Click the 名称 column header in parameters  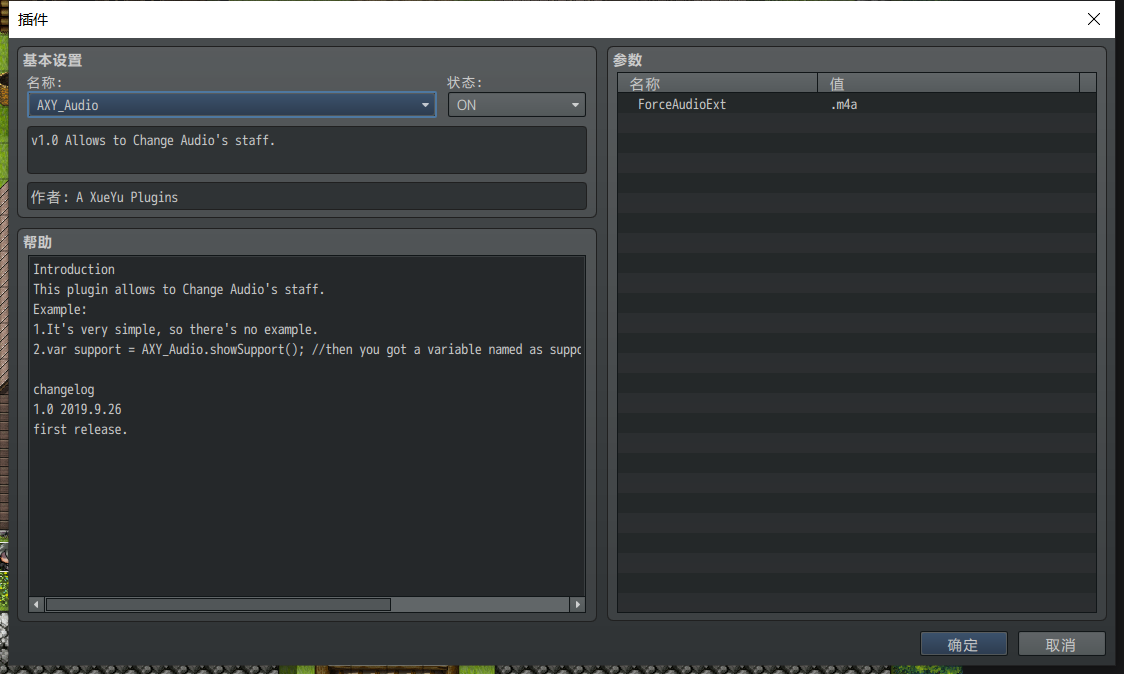tap(718, 83)
